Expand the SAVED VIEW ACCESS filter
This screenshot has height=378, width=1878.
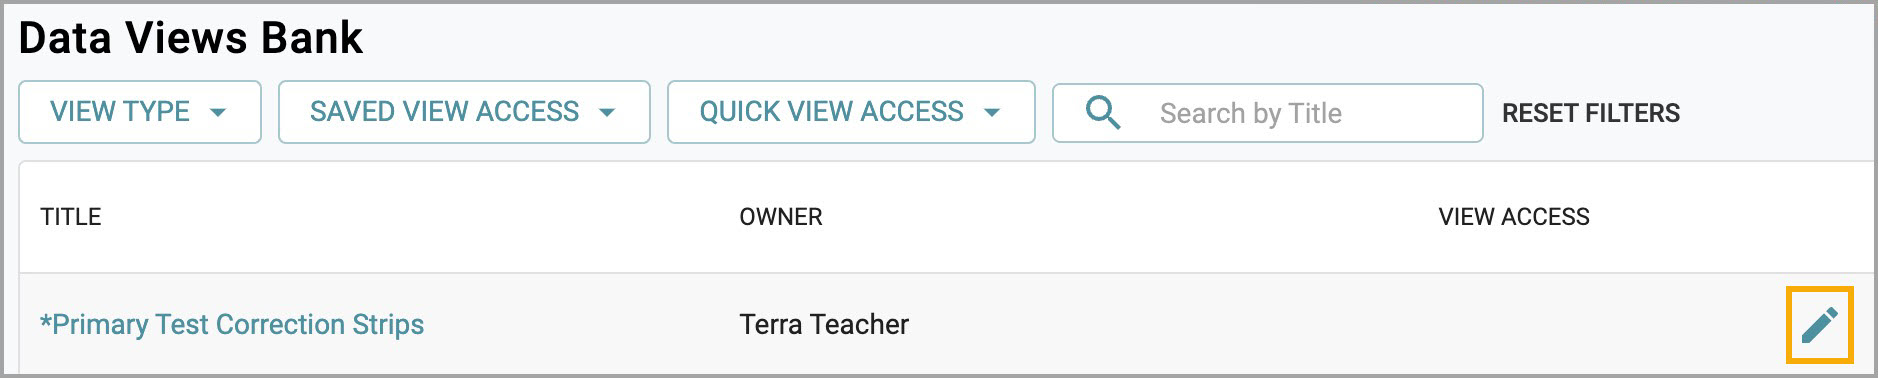tap(464, 112)
